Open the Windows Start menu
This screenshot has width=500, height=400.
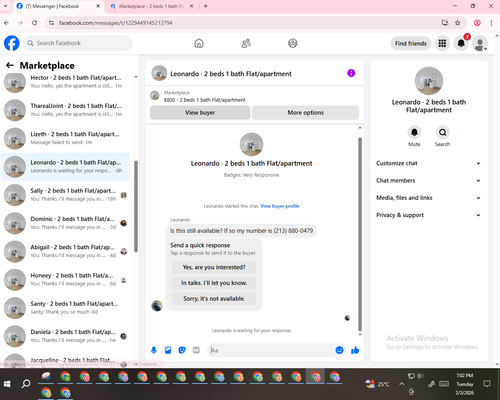point(7,384)
